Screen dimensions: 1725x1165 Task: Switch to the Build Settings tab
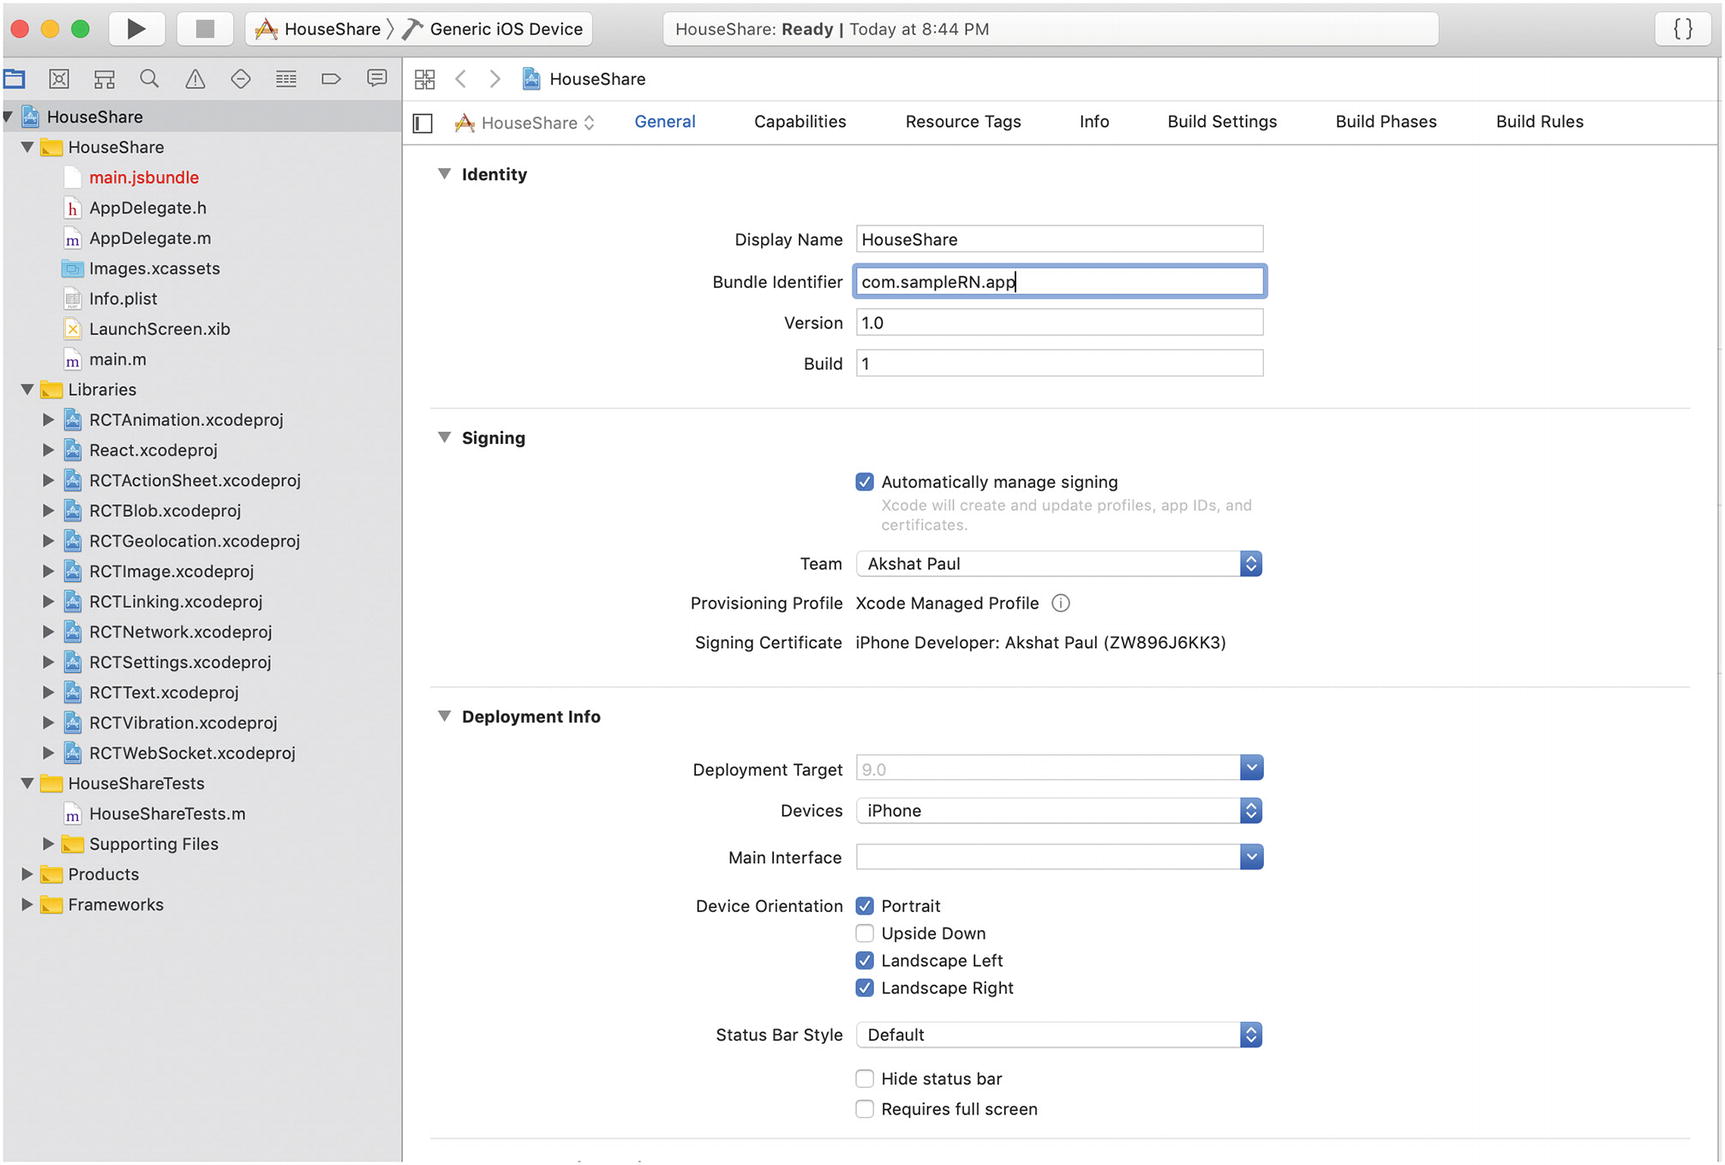[1221, 122]
